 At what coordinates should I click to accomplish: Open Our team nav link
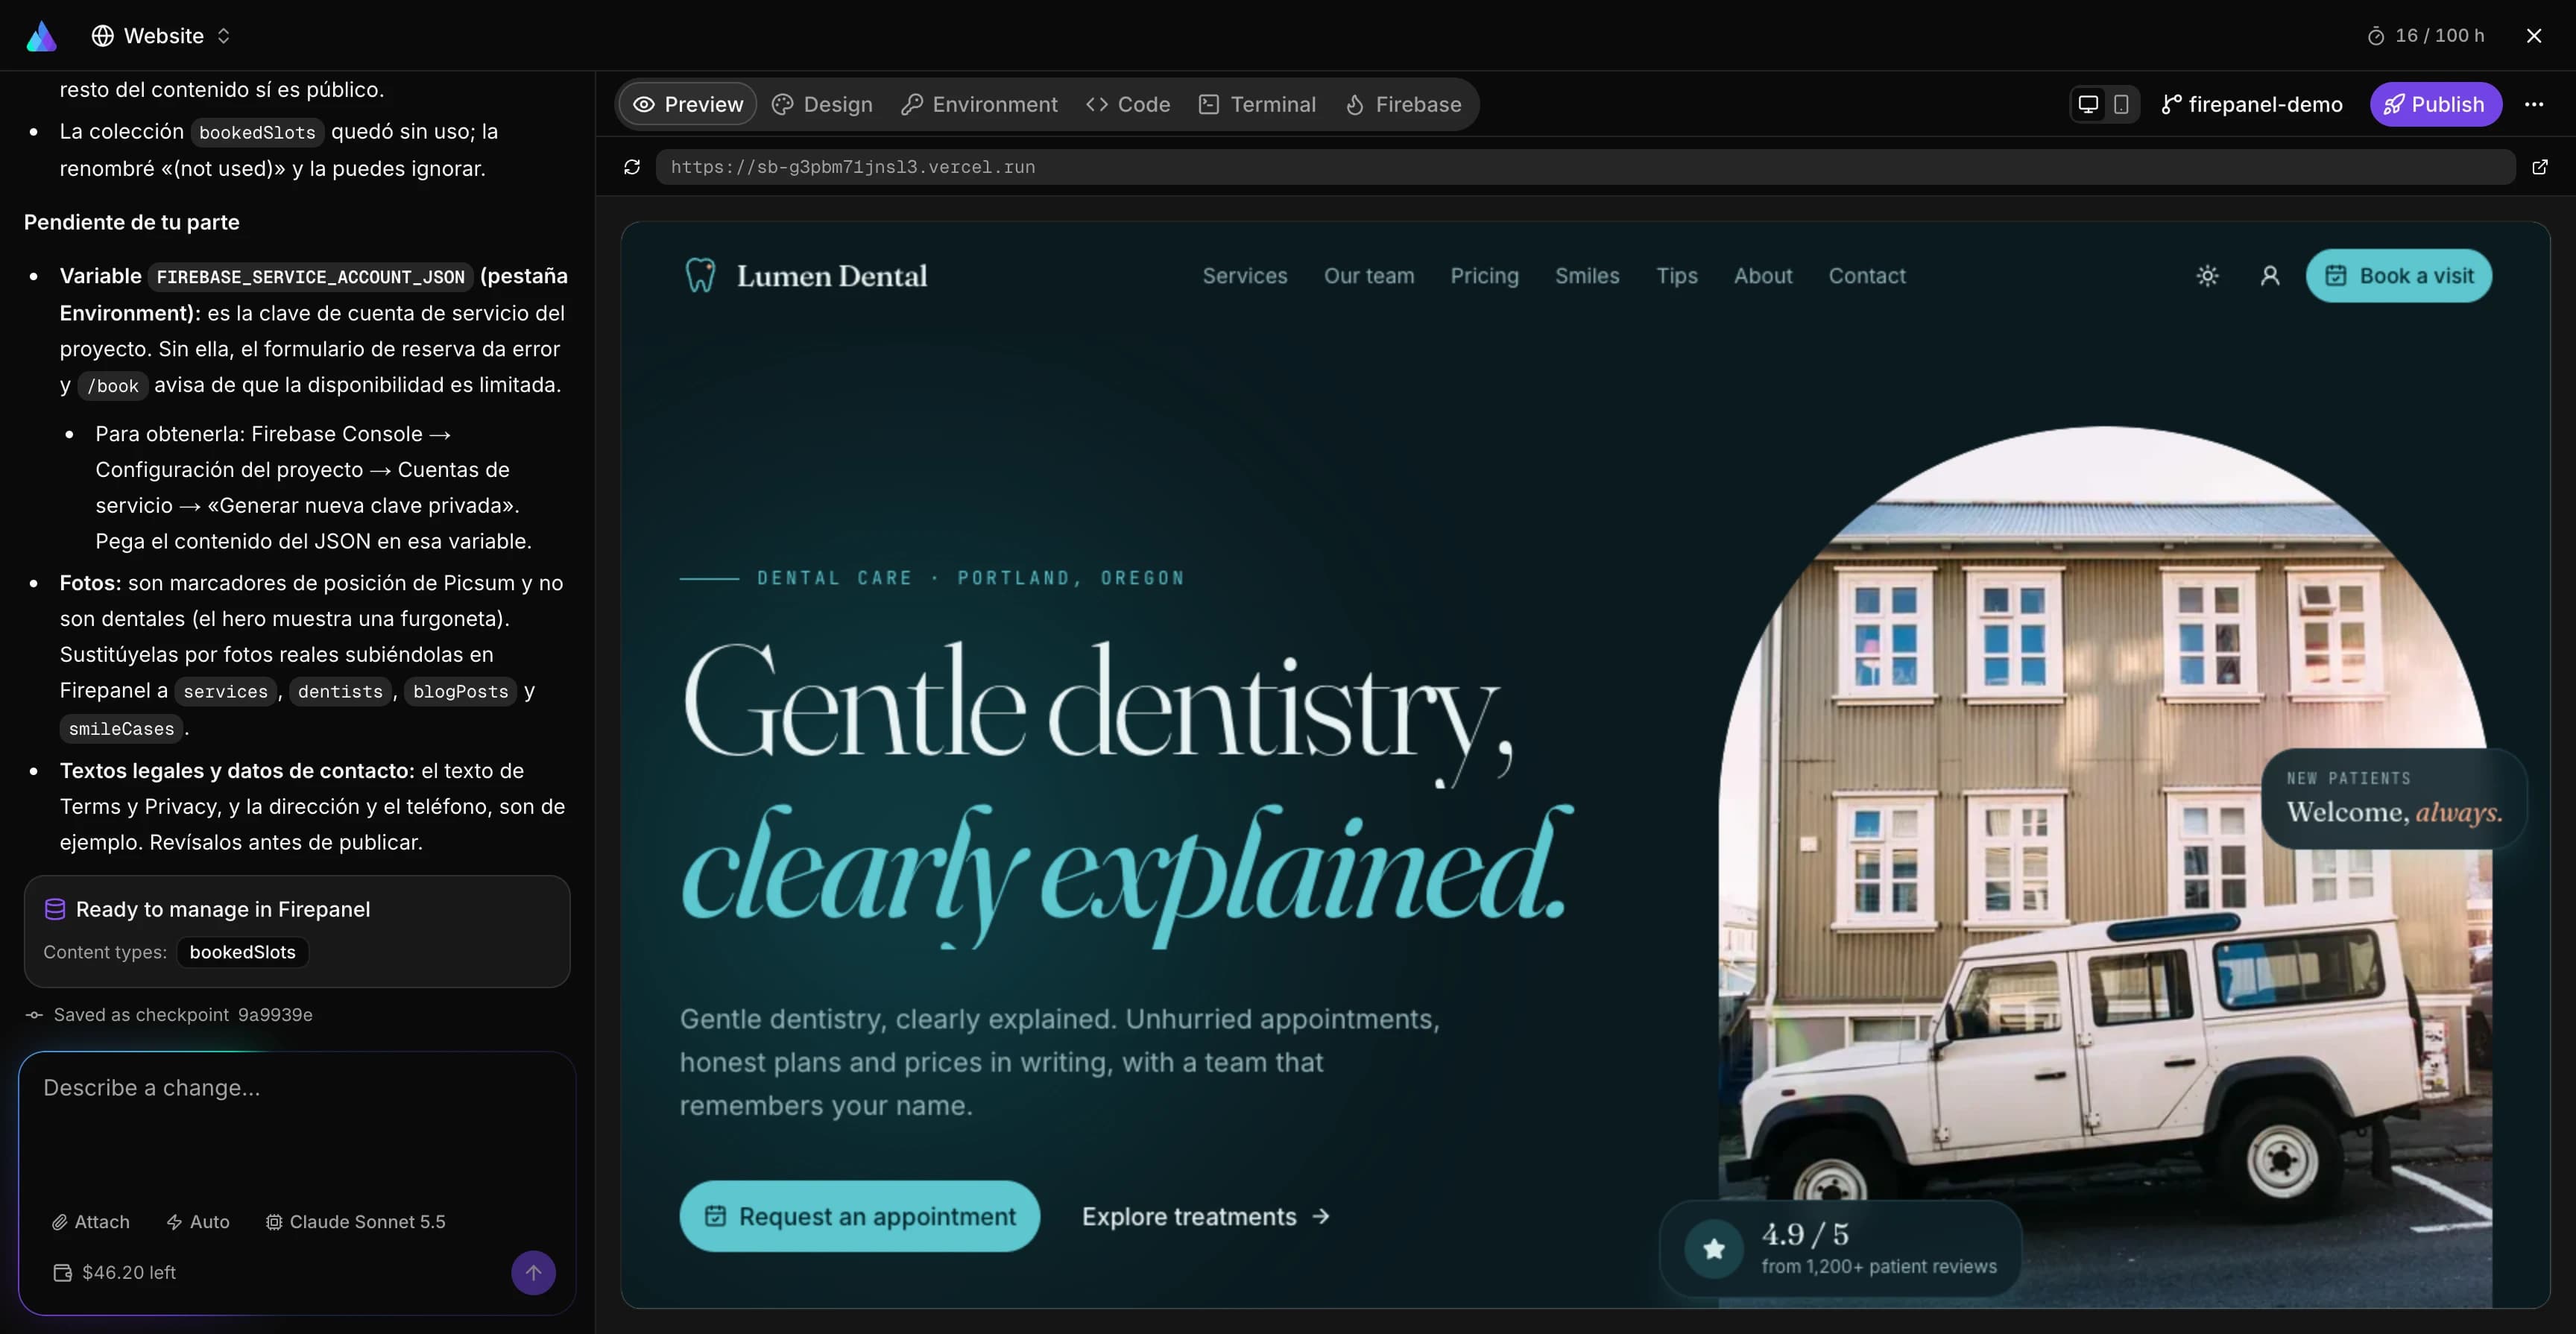tap(1369, 276)
